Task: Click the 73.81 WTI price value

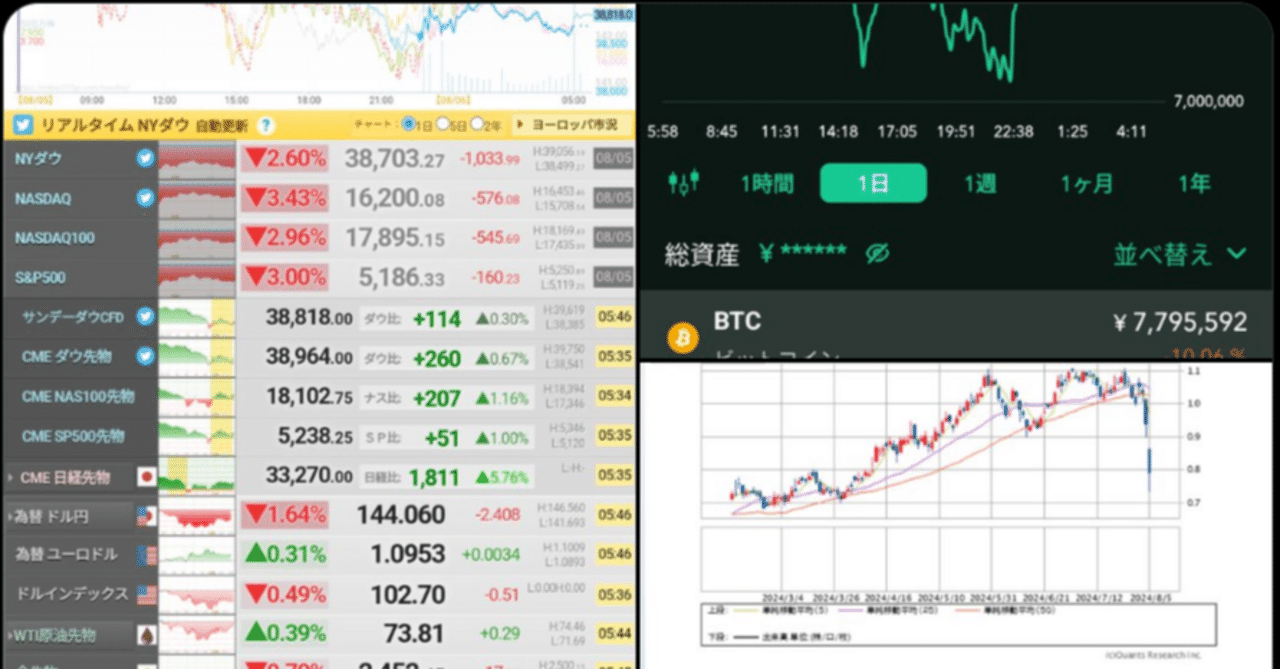Action: pyautogui.click(x=414, y=634)
